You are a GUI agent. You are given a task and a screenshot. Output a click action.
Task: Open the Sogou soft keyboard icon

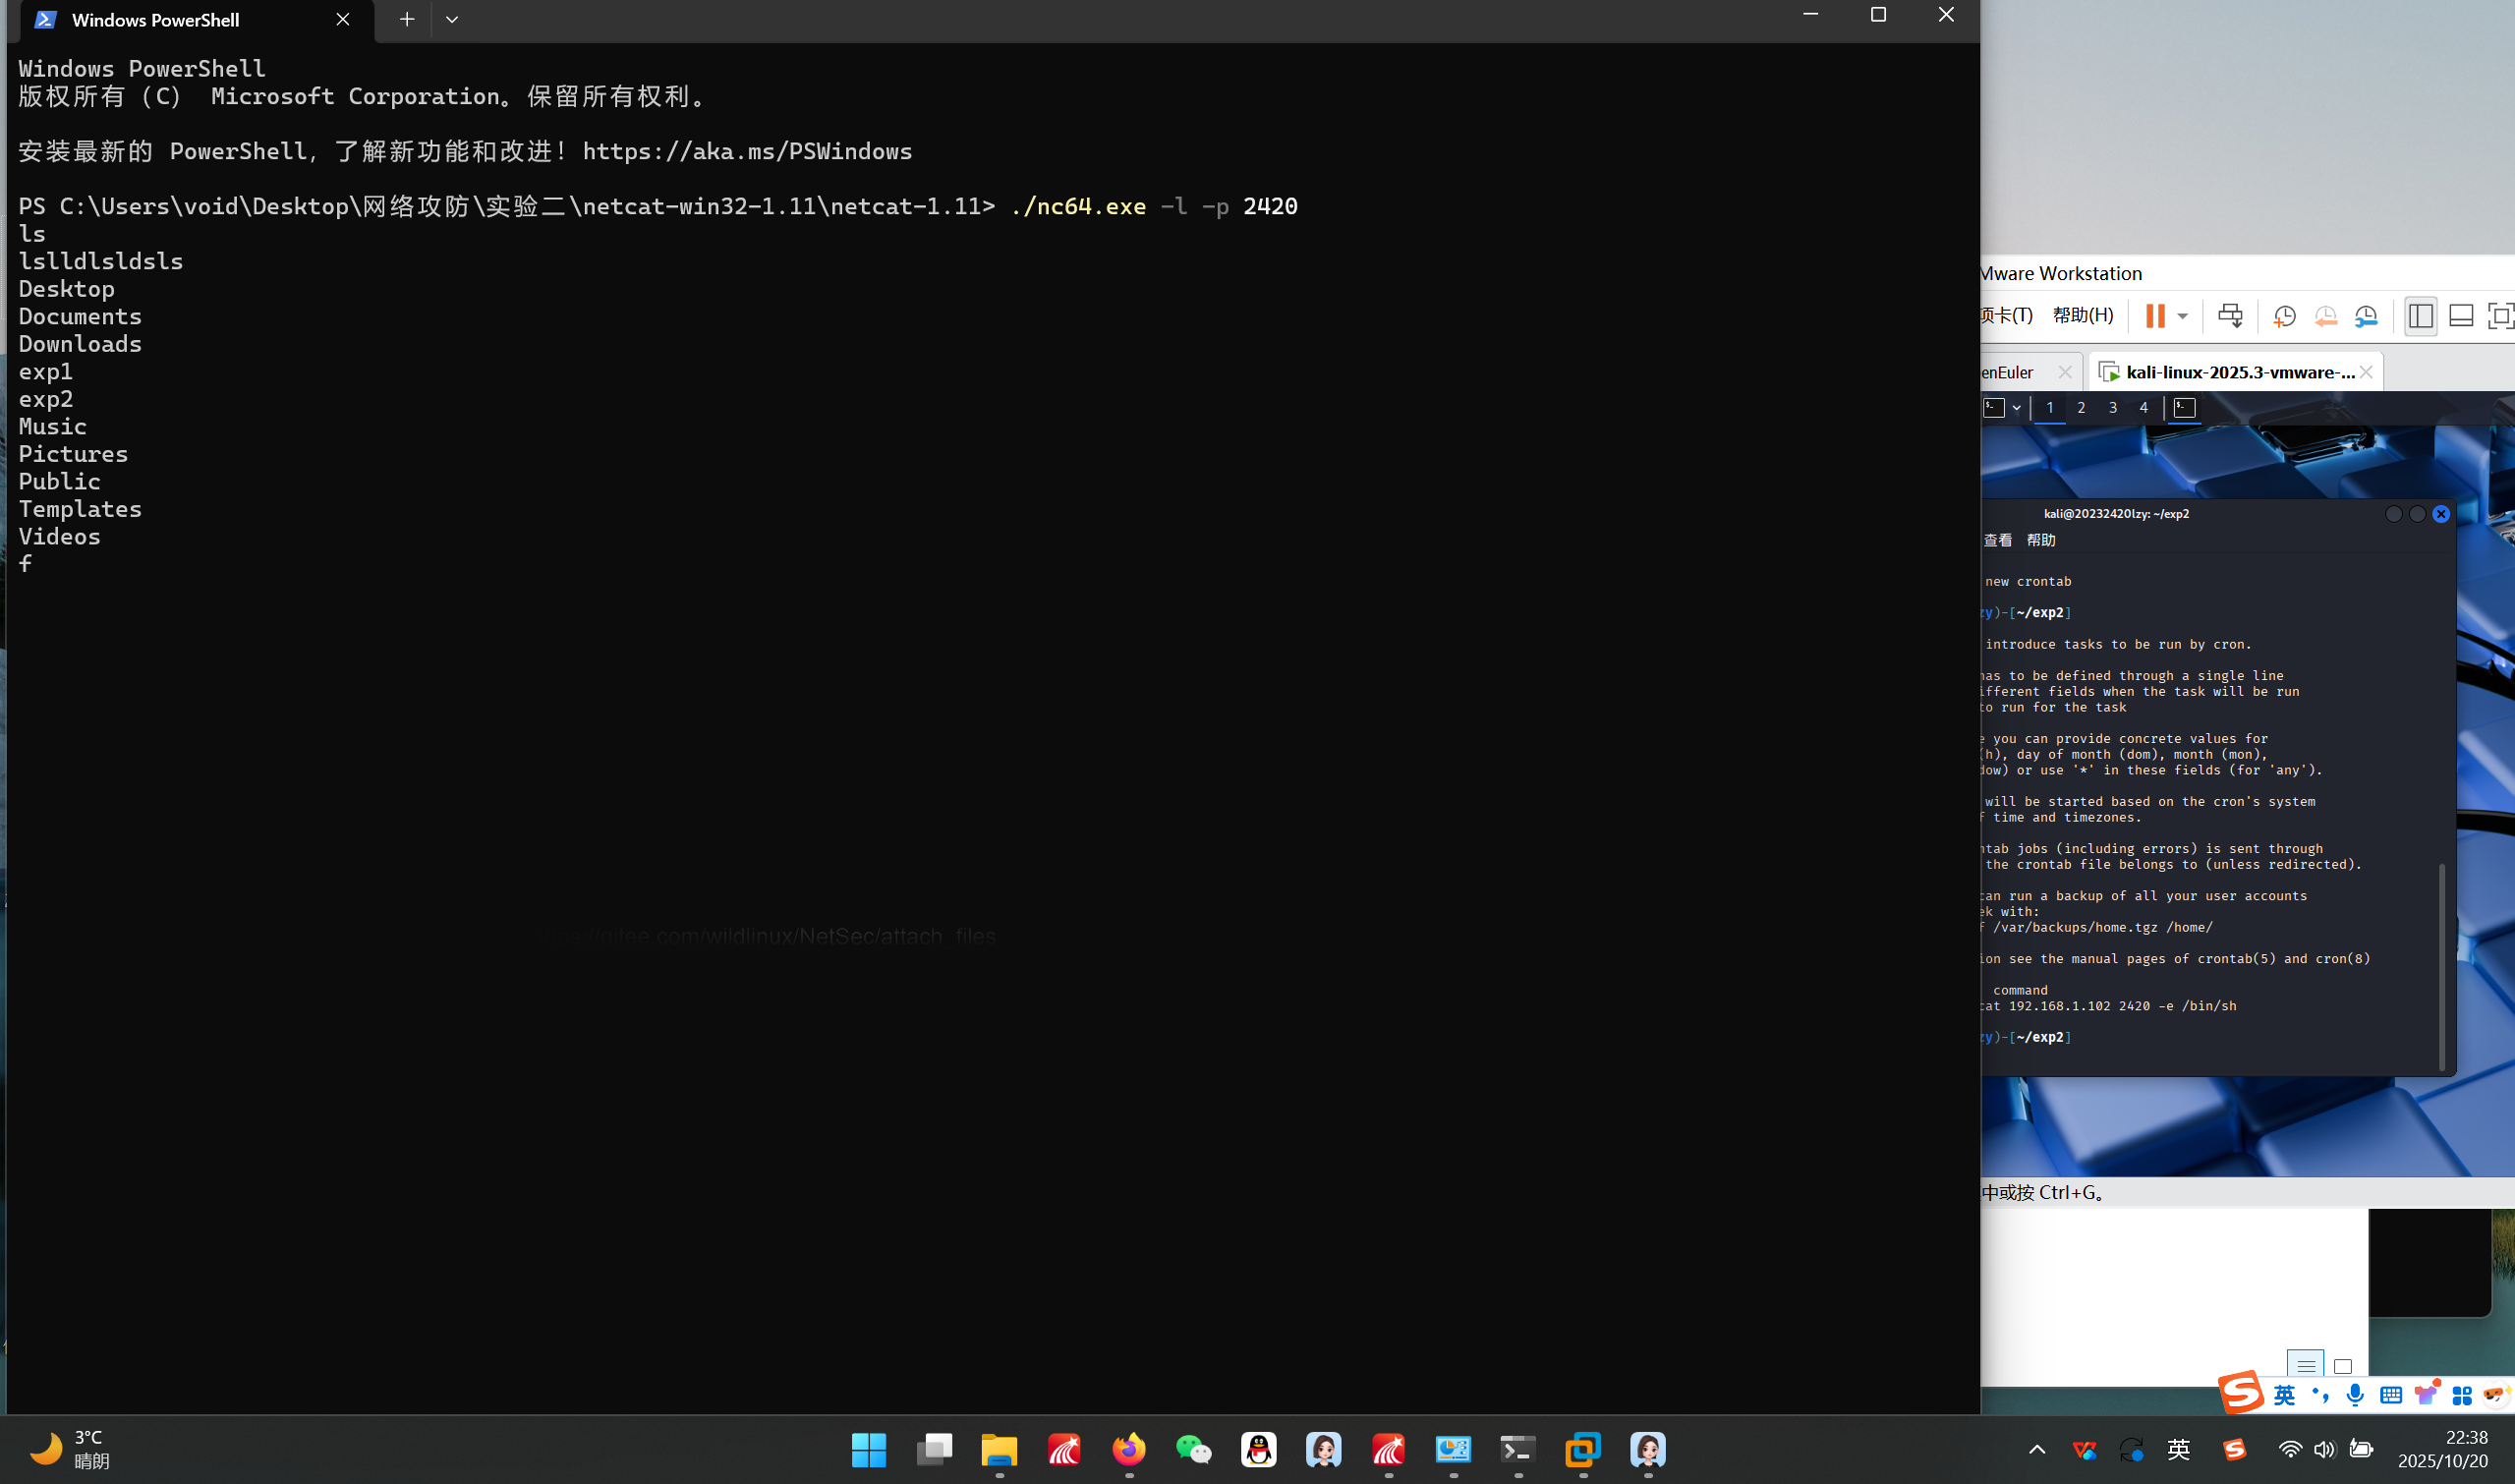[2391, 1395]
